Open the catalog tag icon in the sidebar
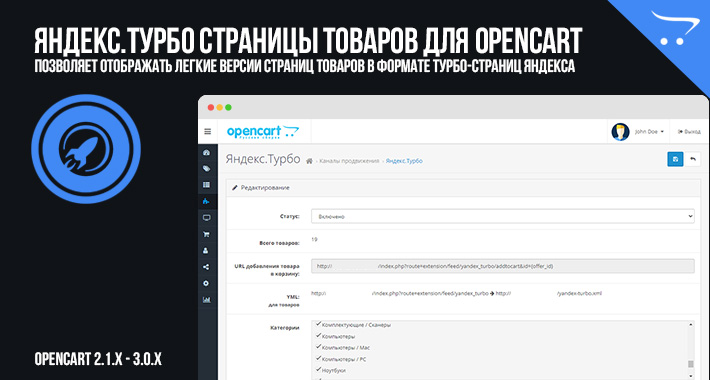 [207, 168]
